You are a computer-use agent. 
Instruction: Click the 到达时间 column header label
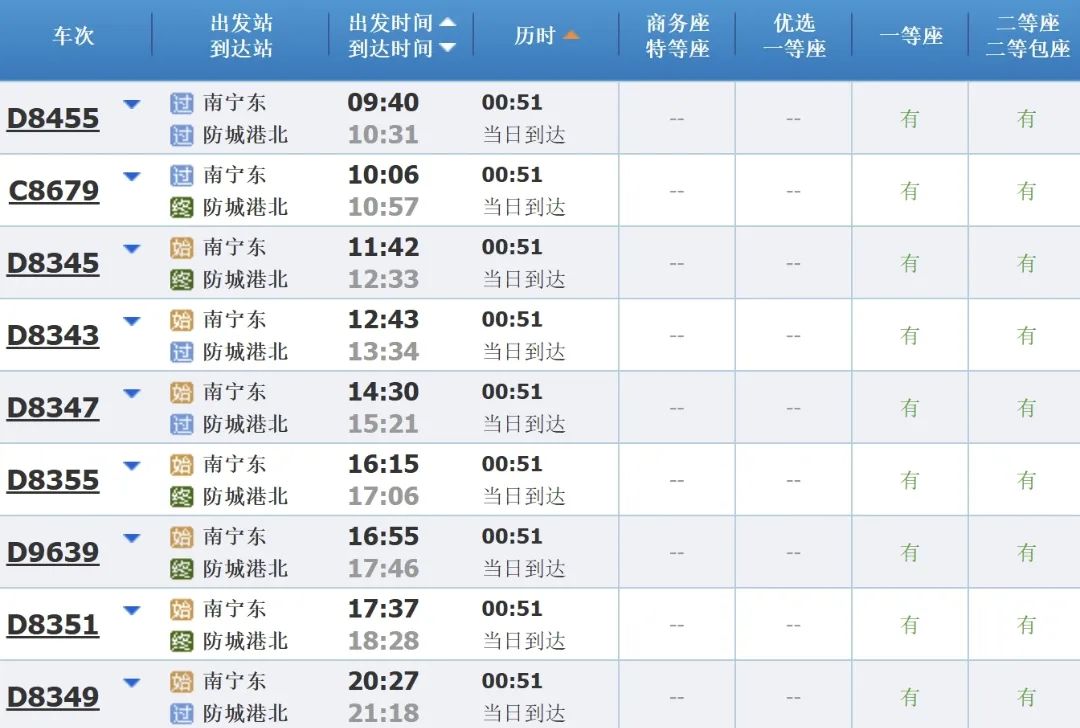coord(390,48)
